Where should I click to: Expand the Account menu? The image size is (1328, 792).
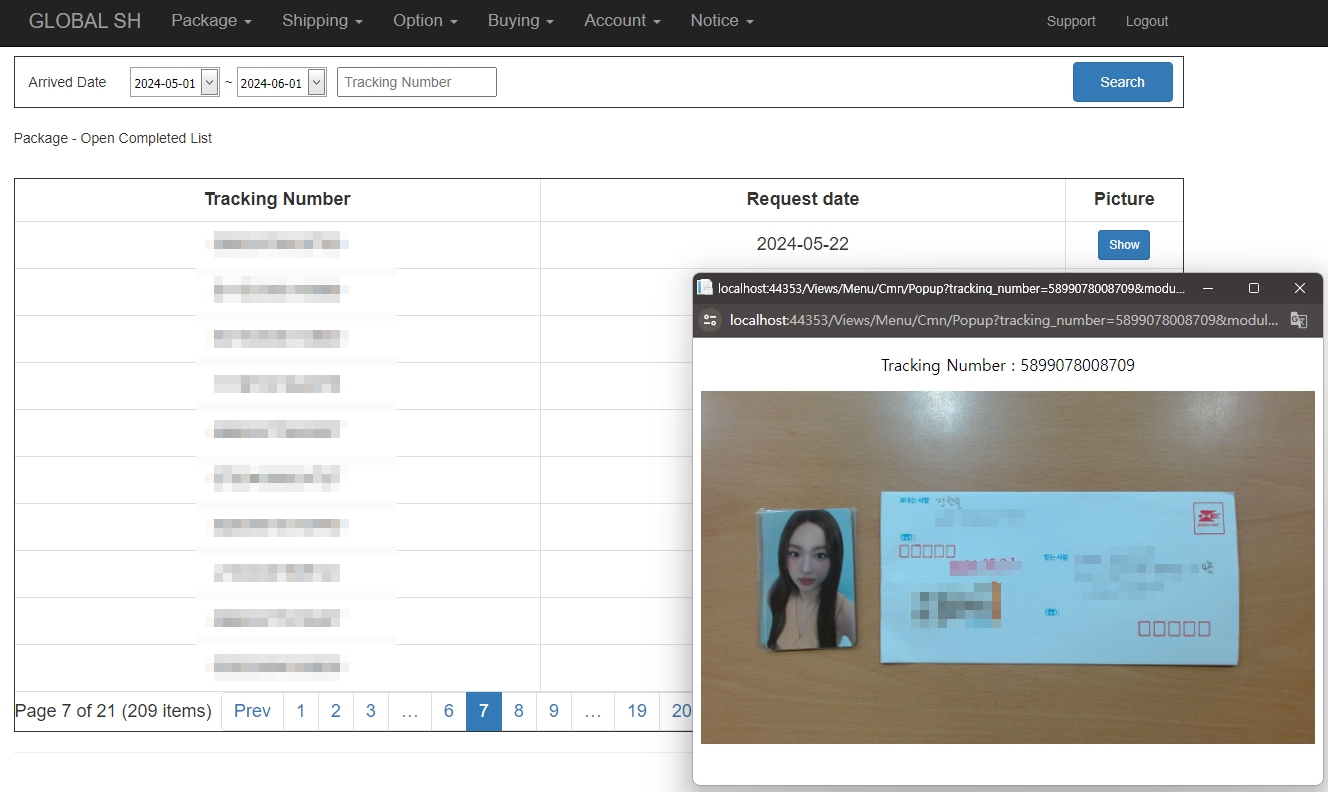click(x=622, y=21)
